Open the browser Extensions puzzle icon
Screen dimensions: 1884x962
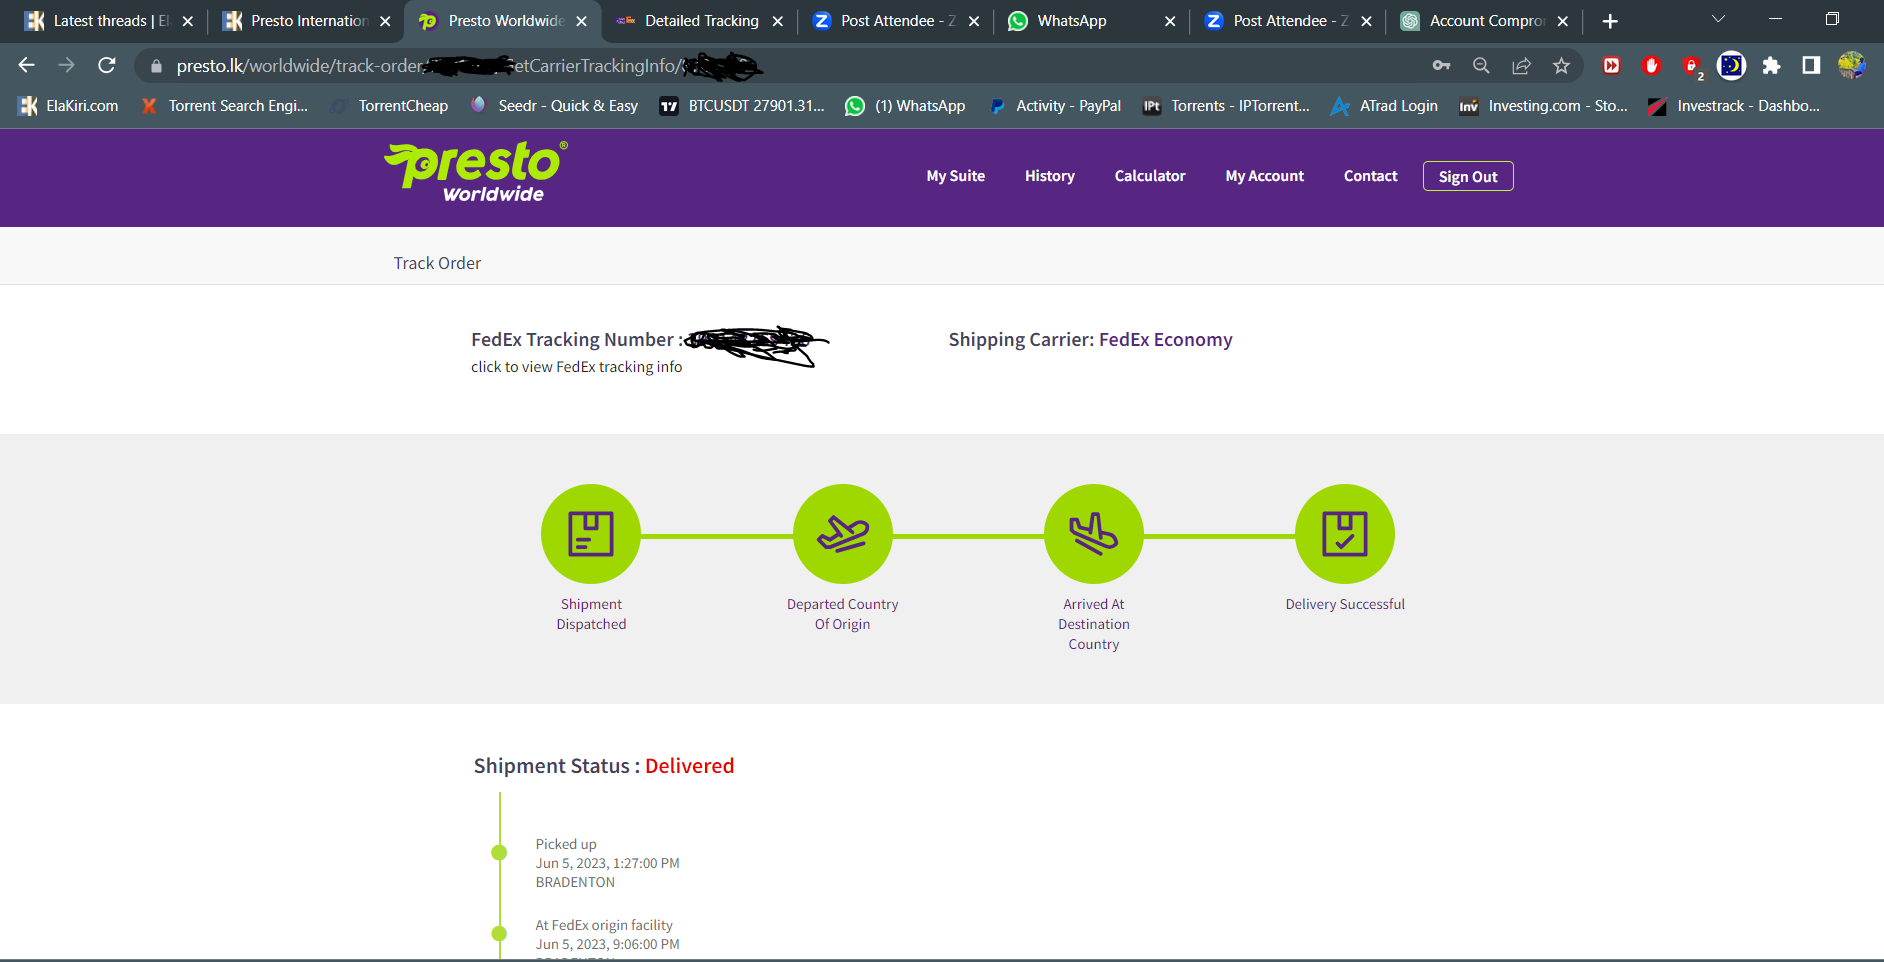coord(1771,66)
